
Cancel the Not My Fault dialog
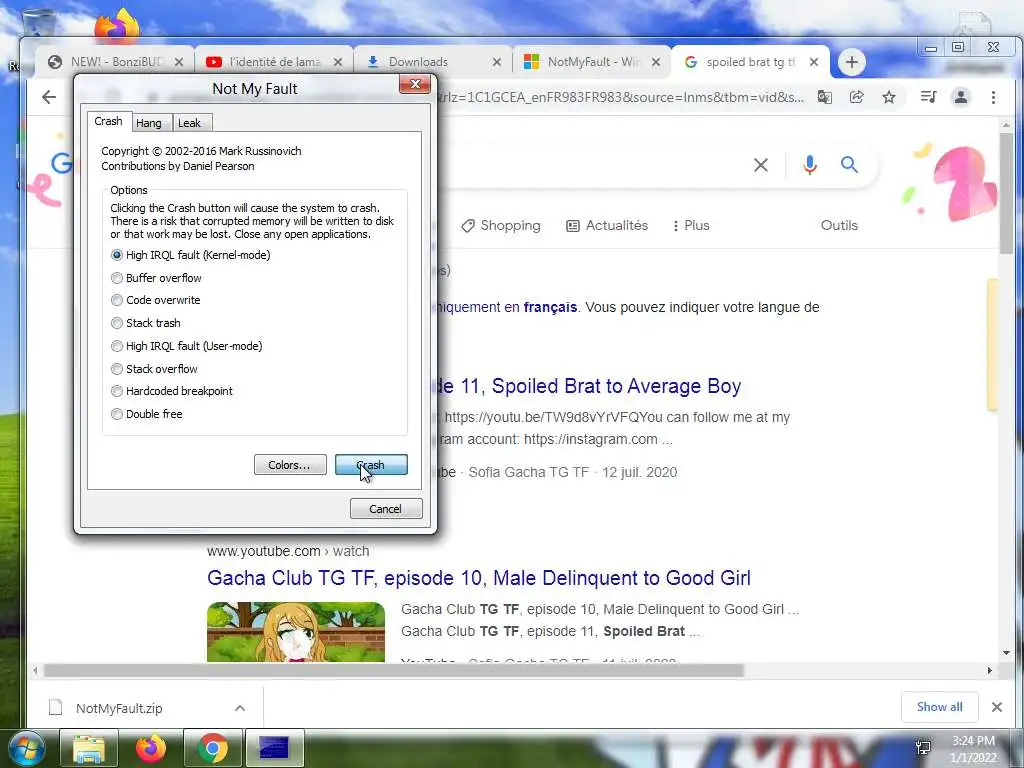coord(386,509)
